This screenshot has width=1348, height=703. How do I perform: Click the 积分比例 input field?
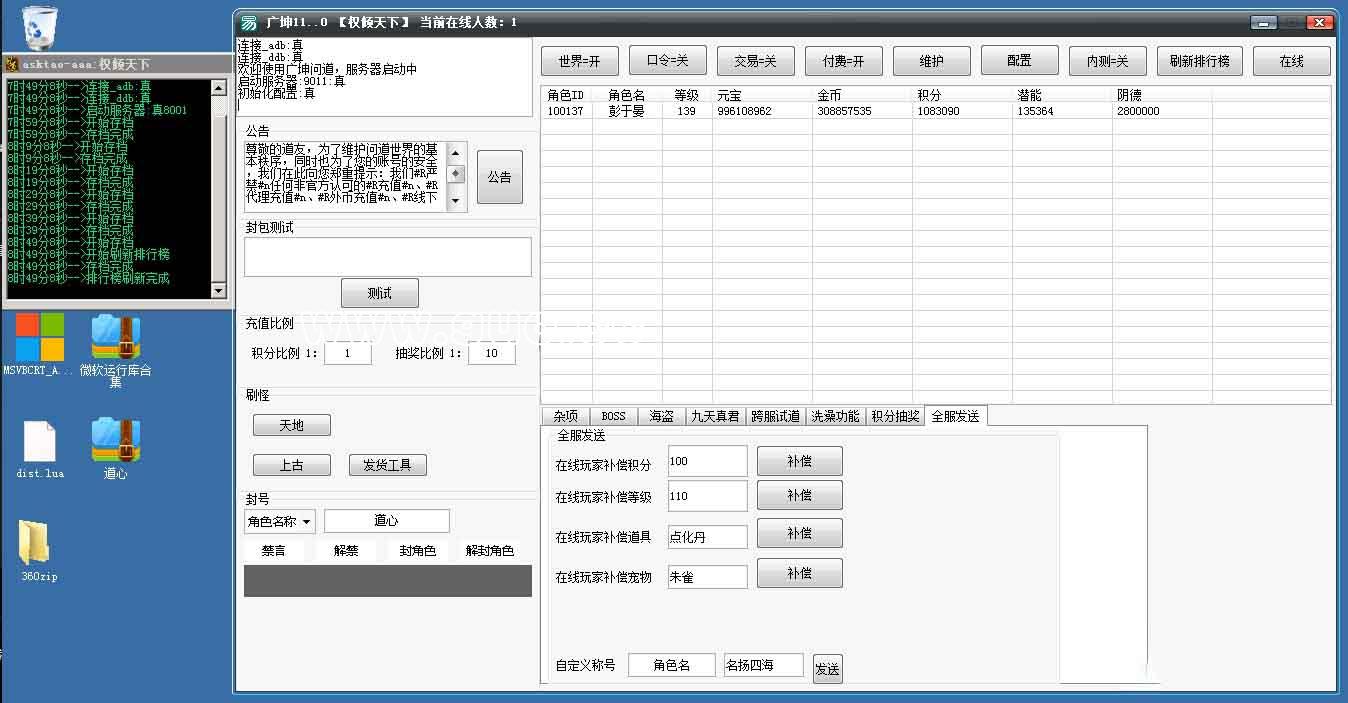pos(347,353)
